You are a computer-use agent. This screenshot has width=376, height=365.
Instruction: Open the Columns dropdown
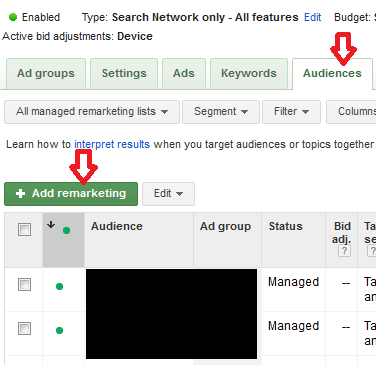pos(351,112)
